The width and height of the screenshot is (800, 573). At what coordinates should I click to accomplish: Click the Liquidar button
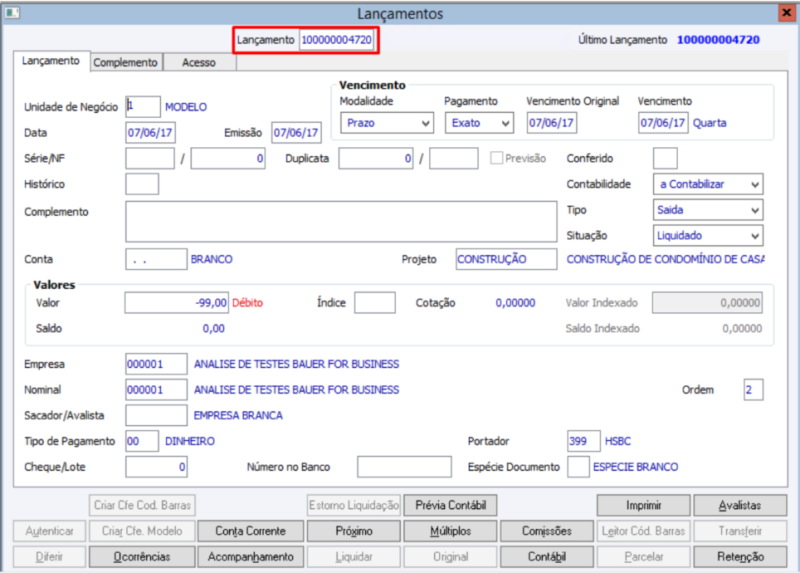coord(354,556)
